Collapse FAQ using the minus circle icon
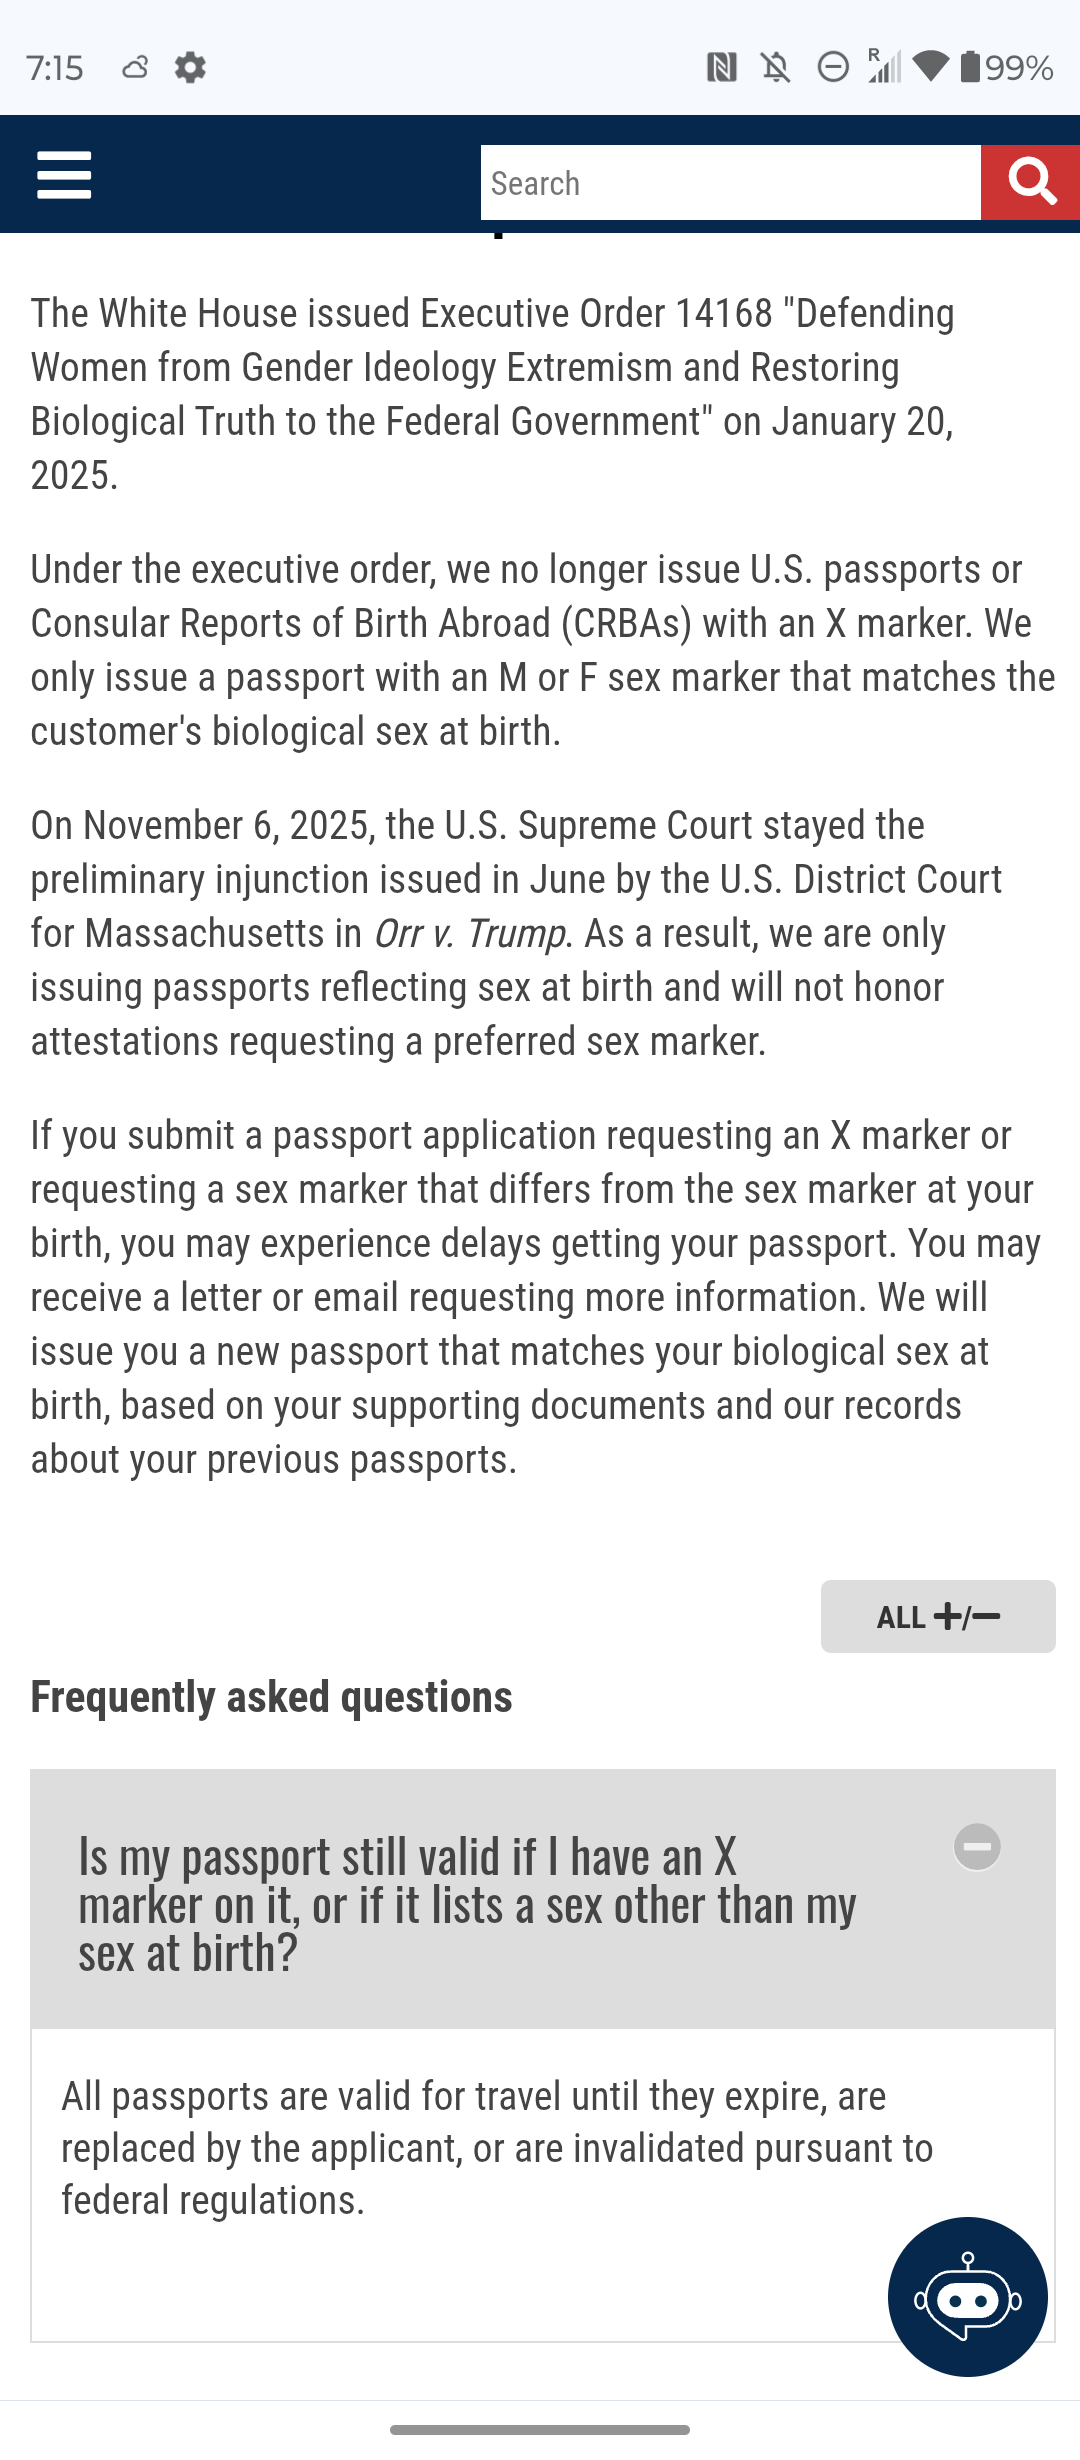The image size is (1080, 2460). (x=977, y=1846)
